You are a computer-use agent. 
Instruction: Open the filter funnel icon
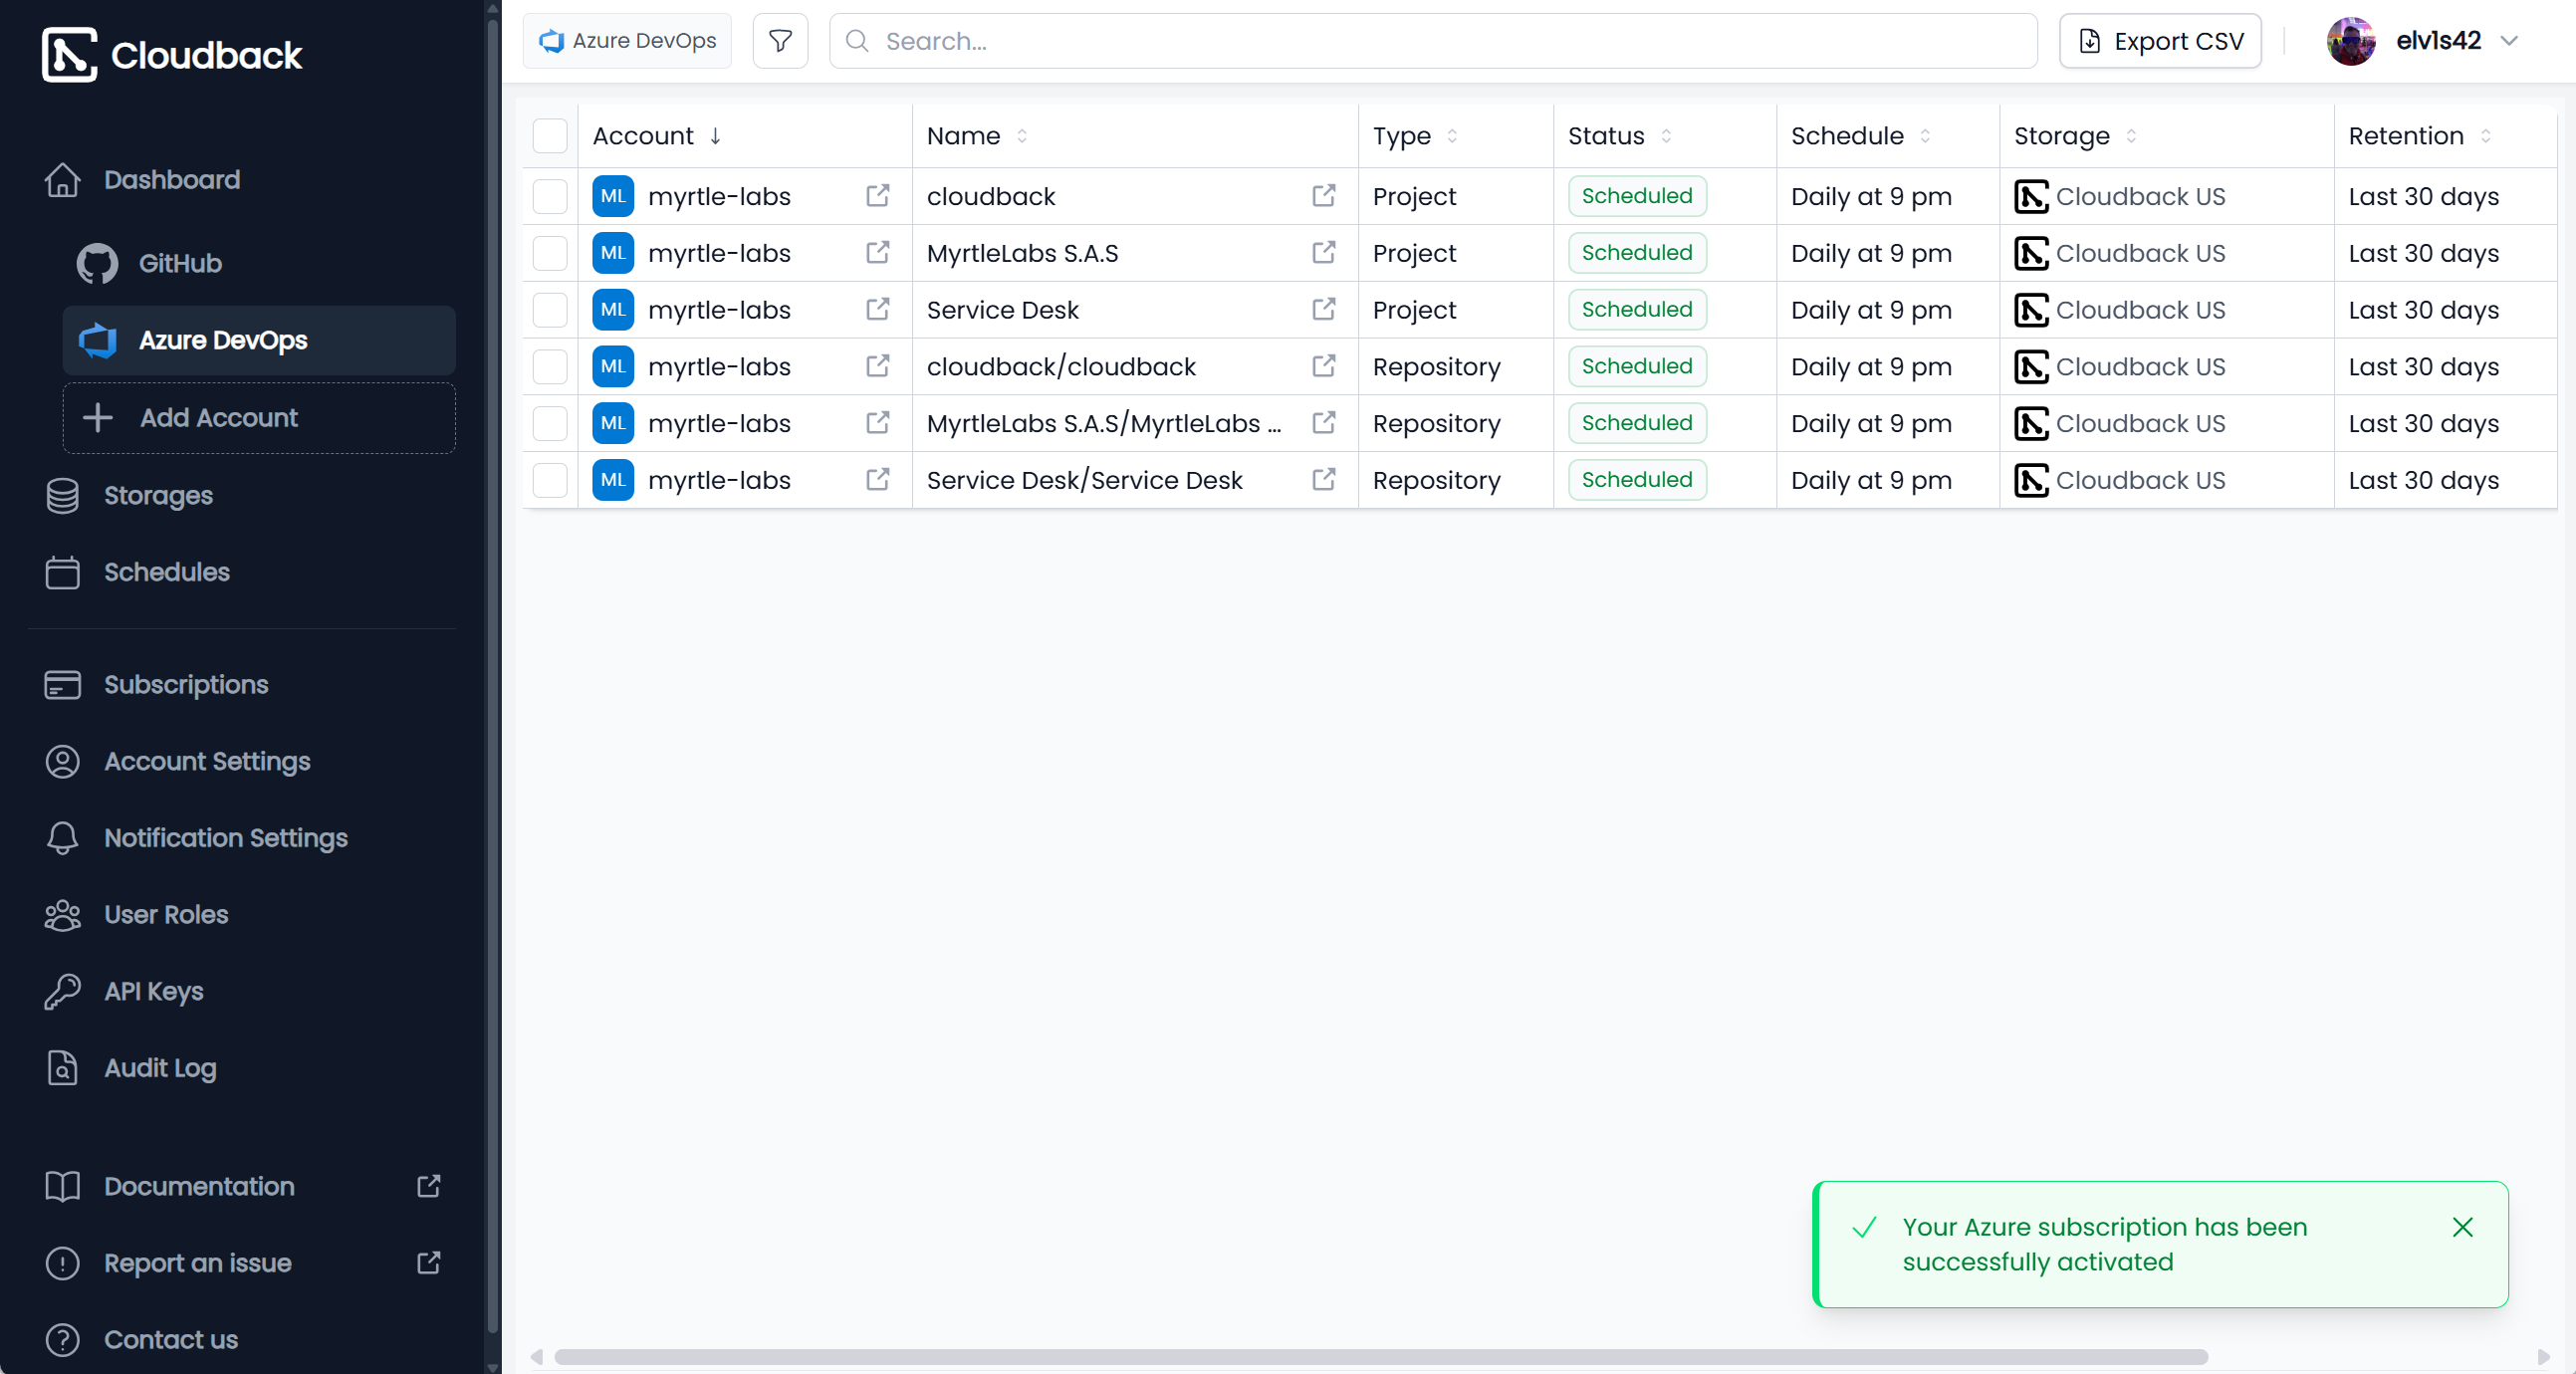pyautogui.click(x=780, y=41)
